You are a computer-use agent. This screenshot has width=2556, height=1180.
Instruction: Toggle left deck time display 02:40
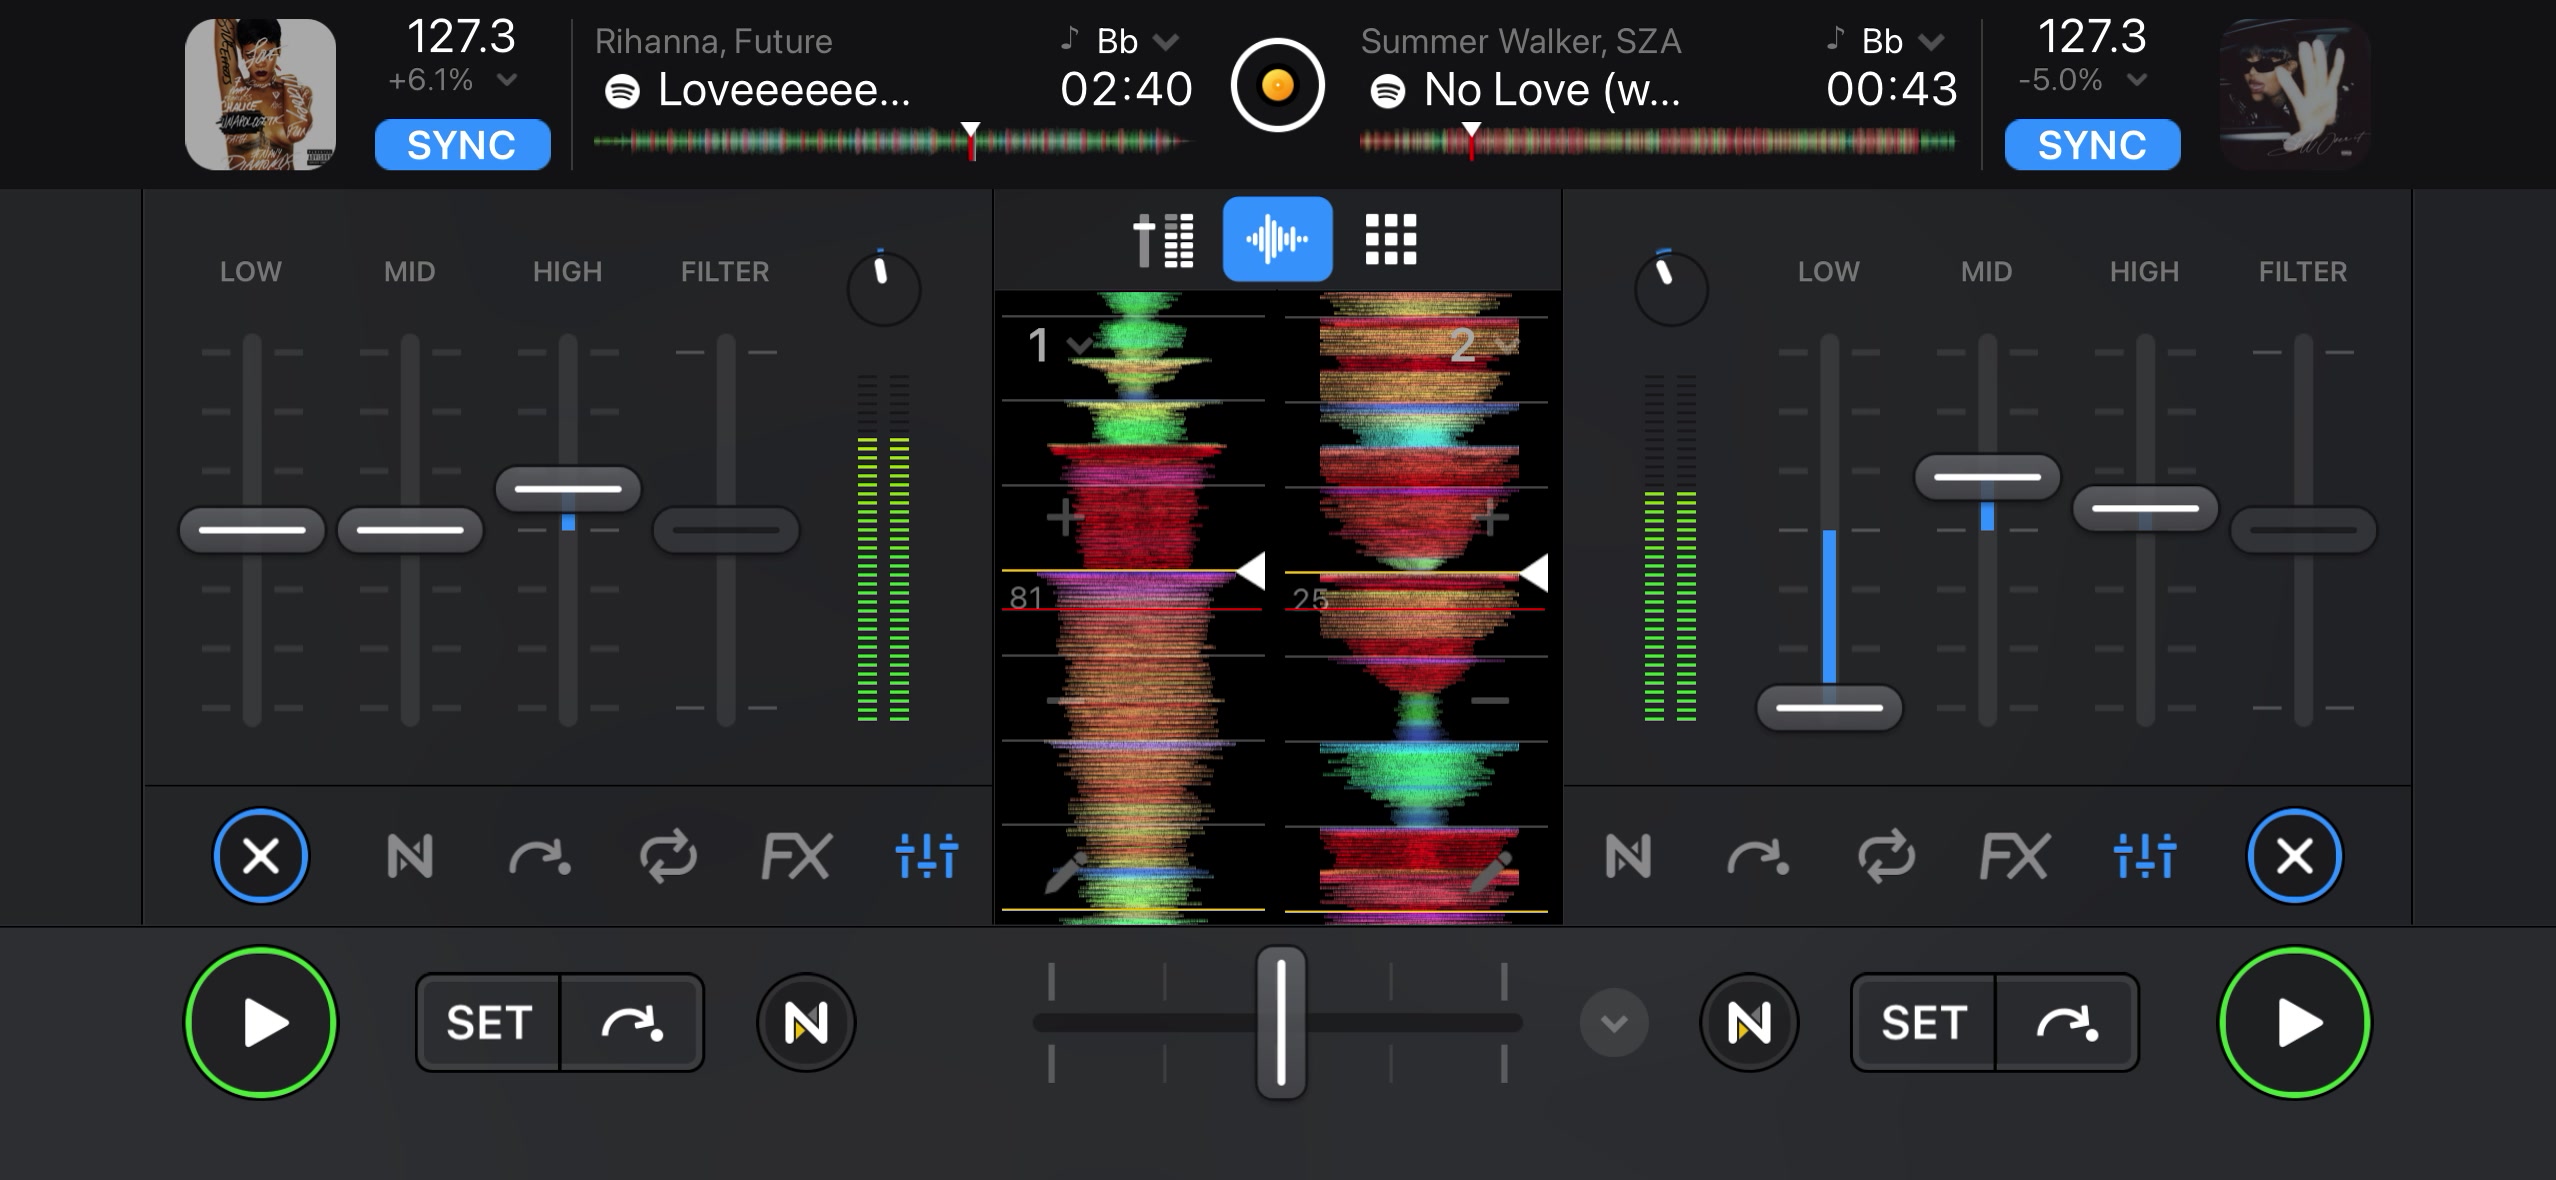[1126, 89]
